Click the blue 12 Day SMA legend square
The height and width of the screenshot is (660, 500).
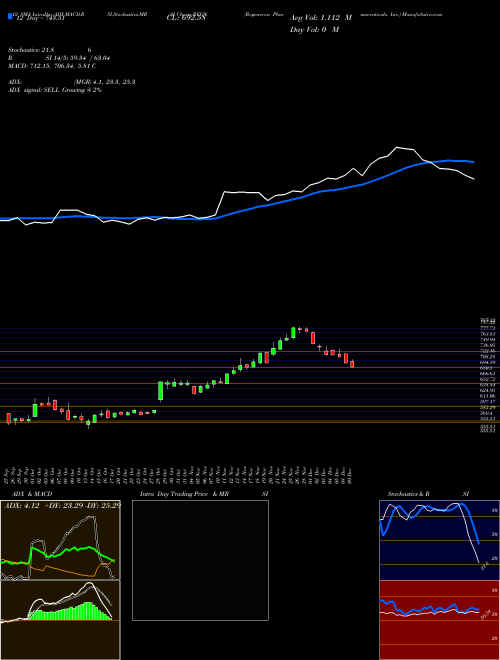(10, 17)
